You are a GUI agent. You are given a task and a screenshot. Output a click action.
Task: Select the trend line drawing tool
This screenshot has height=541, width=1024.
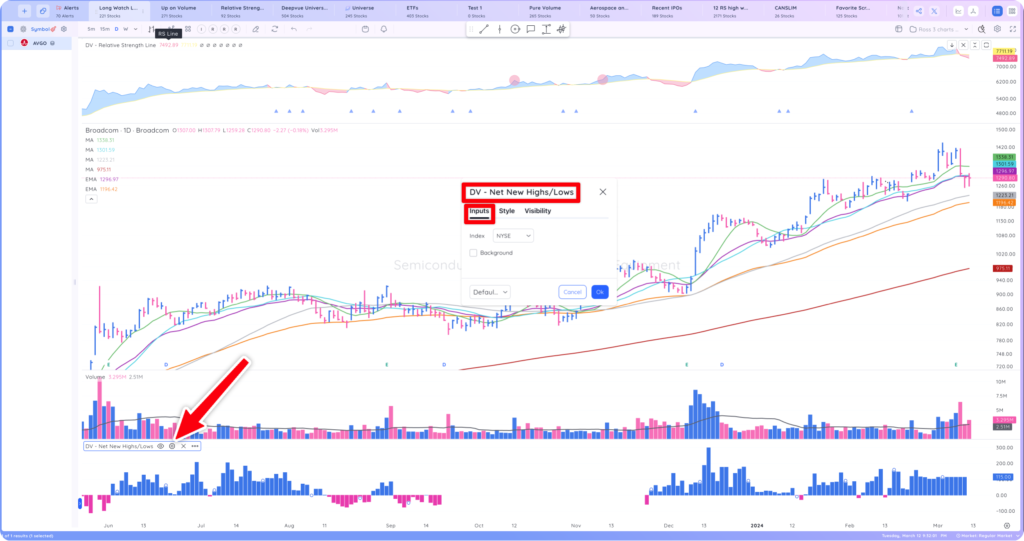point(484,29)
